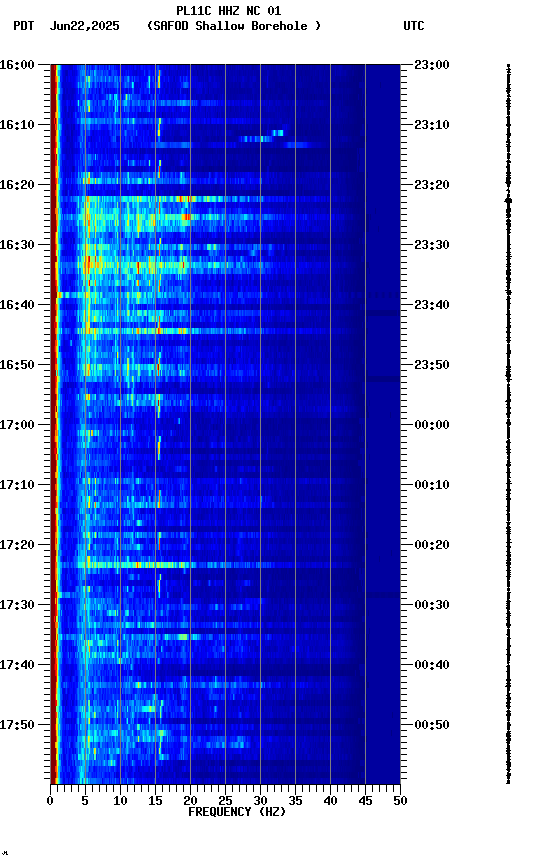Image resolution: width=552 pixels, height=864 pixels.
Task: Click the 10 Hz frequency tick label
Action: click(120, 801)
